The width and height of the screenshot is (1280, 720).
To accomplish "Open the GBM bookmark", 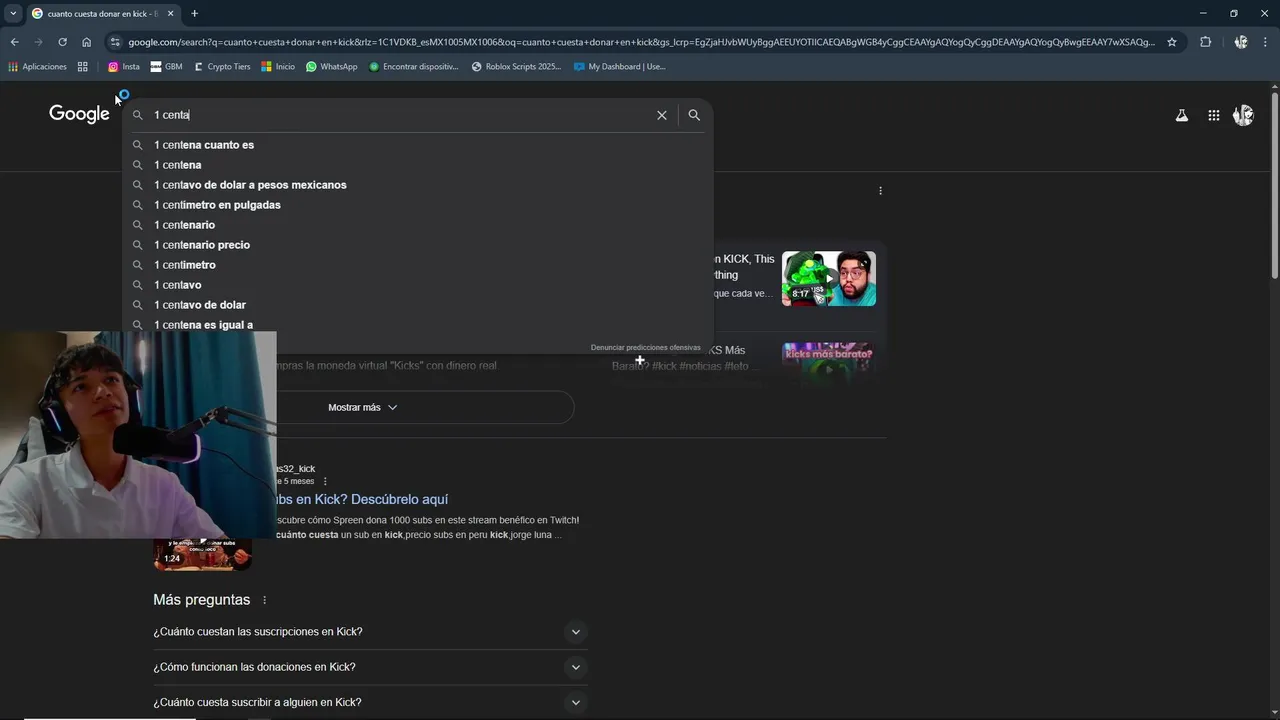I will pyautogui.click(x=166, y=67).
